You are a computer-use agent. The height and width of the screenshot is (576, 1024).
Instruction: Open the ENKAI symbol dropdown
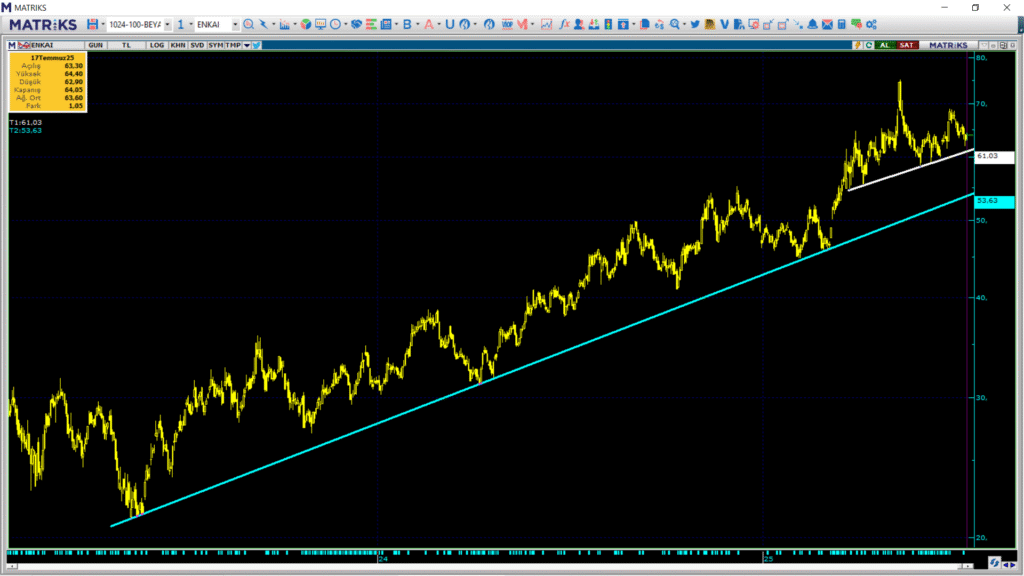click(234, 24)
